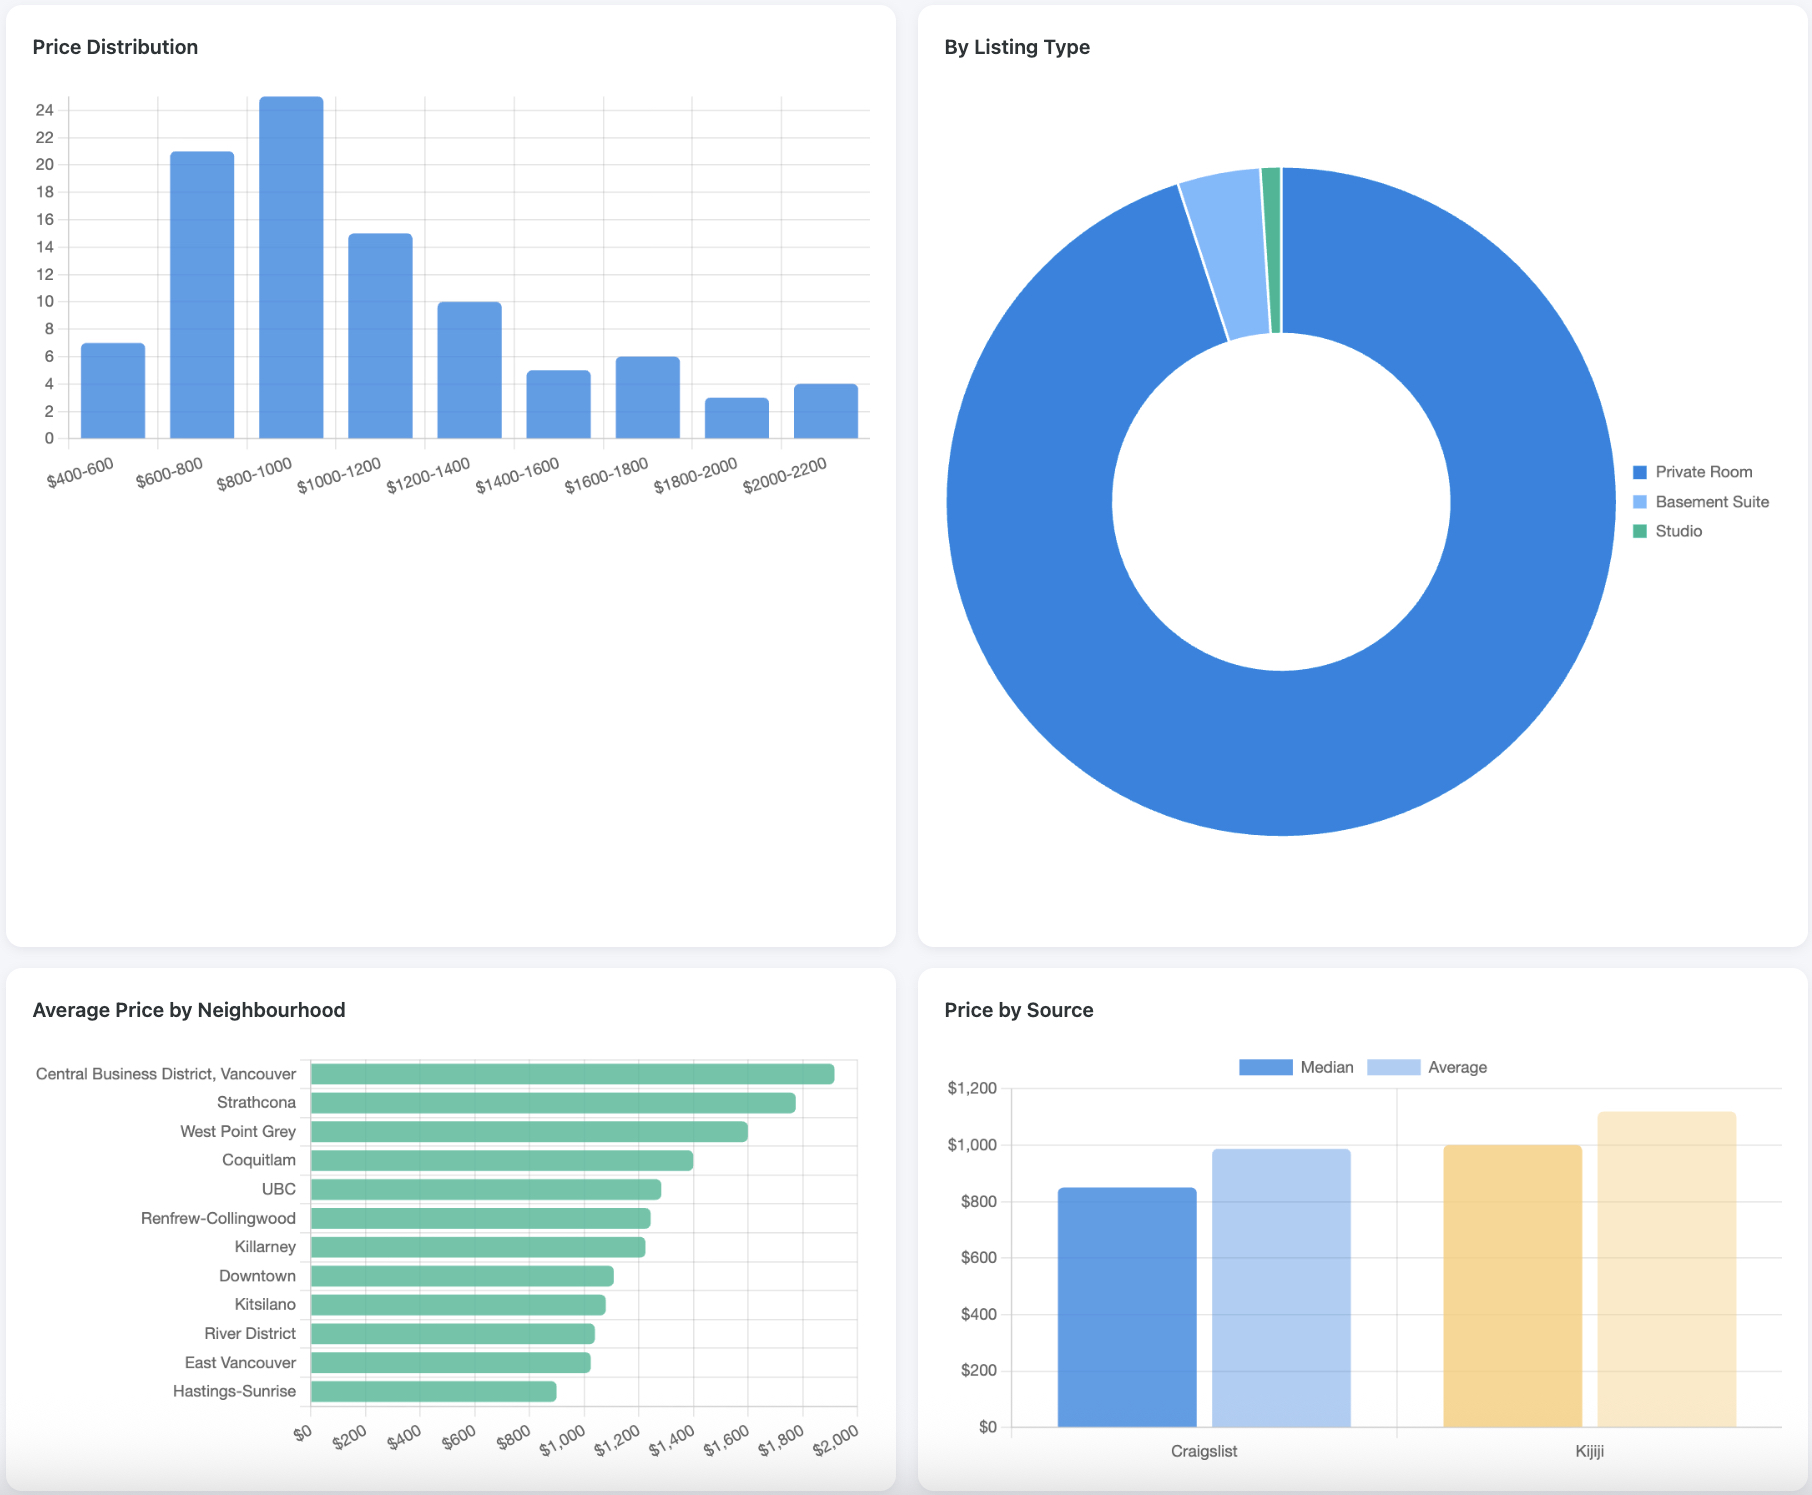Click the Central Business District neighbourhood bar
Screen dimensions: 1812x1495
pyautogui.click(x=572, y=1074)
